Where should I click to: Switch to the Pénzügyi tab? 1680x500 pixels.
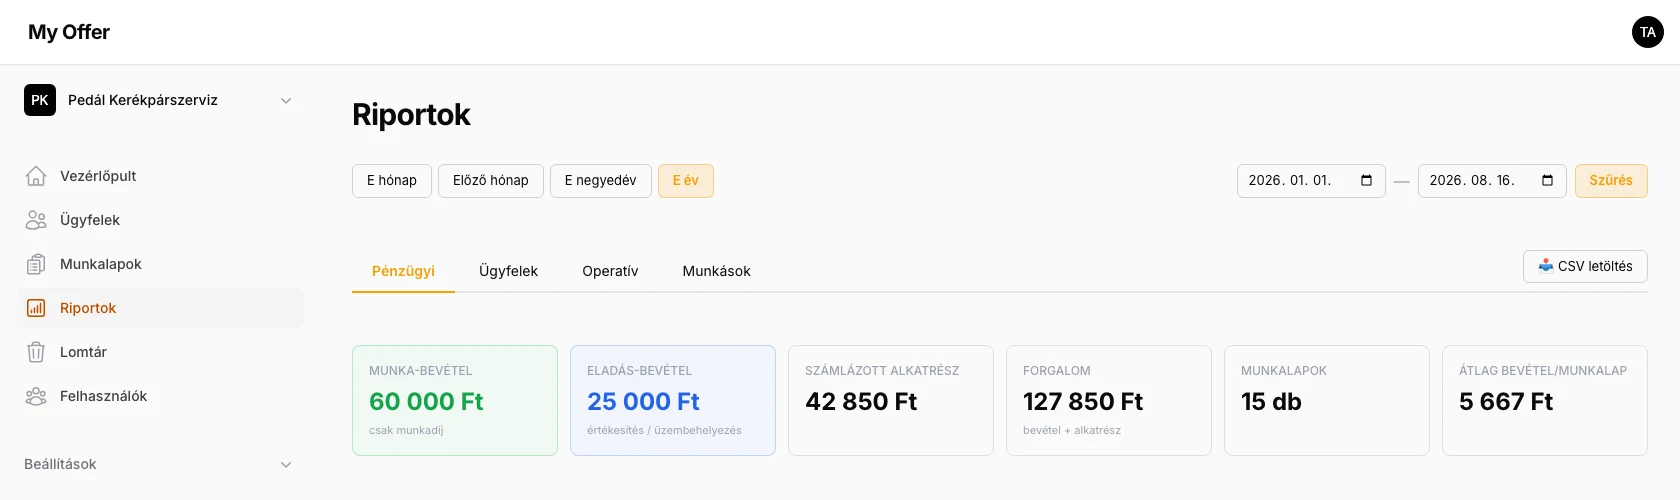(403, 271)
